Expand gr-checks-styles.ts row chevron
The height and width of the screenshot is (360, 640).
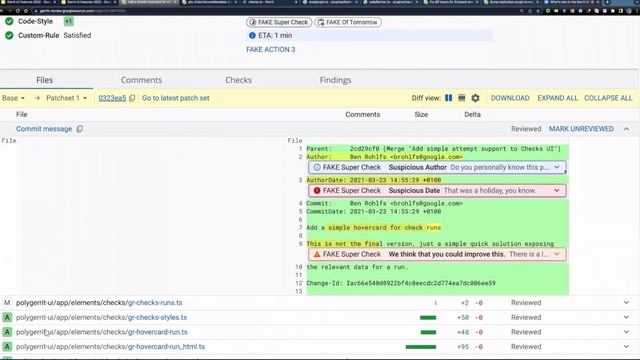point(626,317)
